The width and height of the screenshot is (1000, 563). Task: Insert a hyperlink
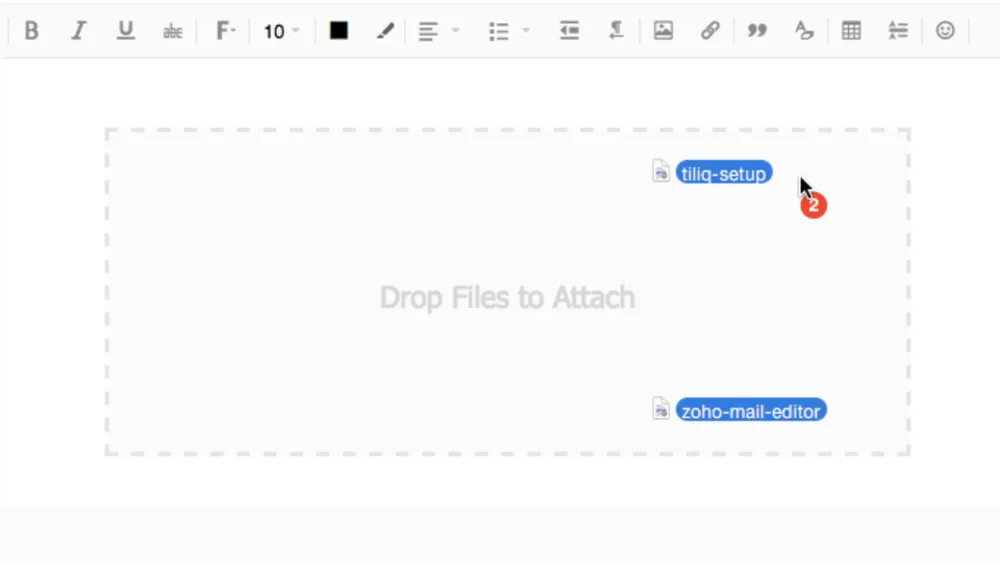pyautogui.click(x=710, y=30)
